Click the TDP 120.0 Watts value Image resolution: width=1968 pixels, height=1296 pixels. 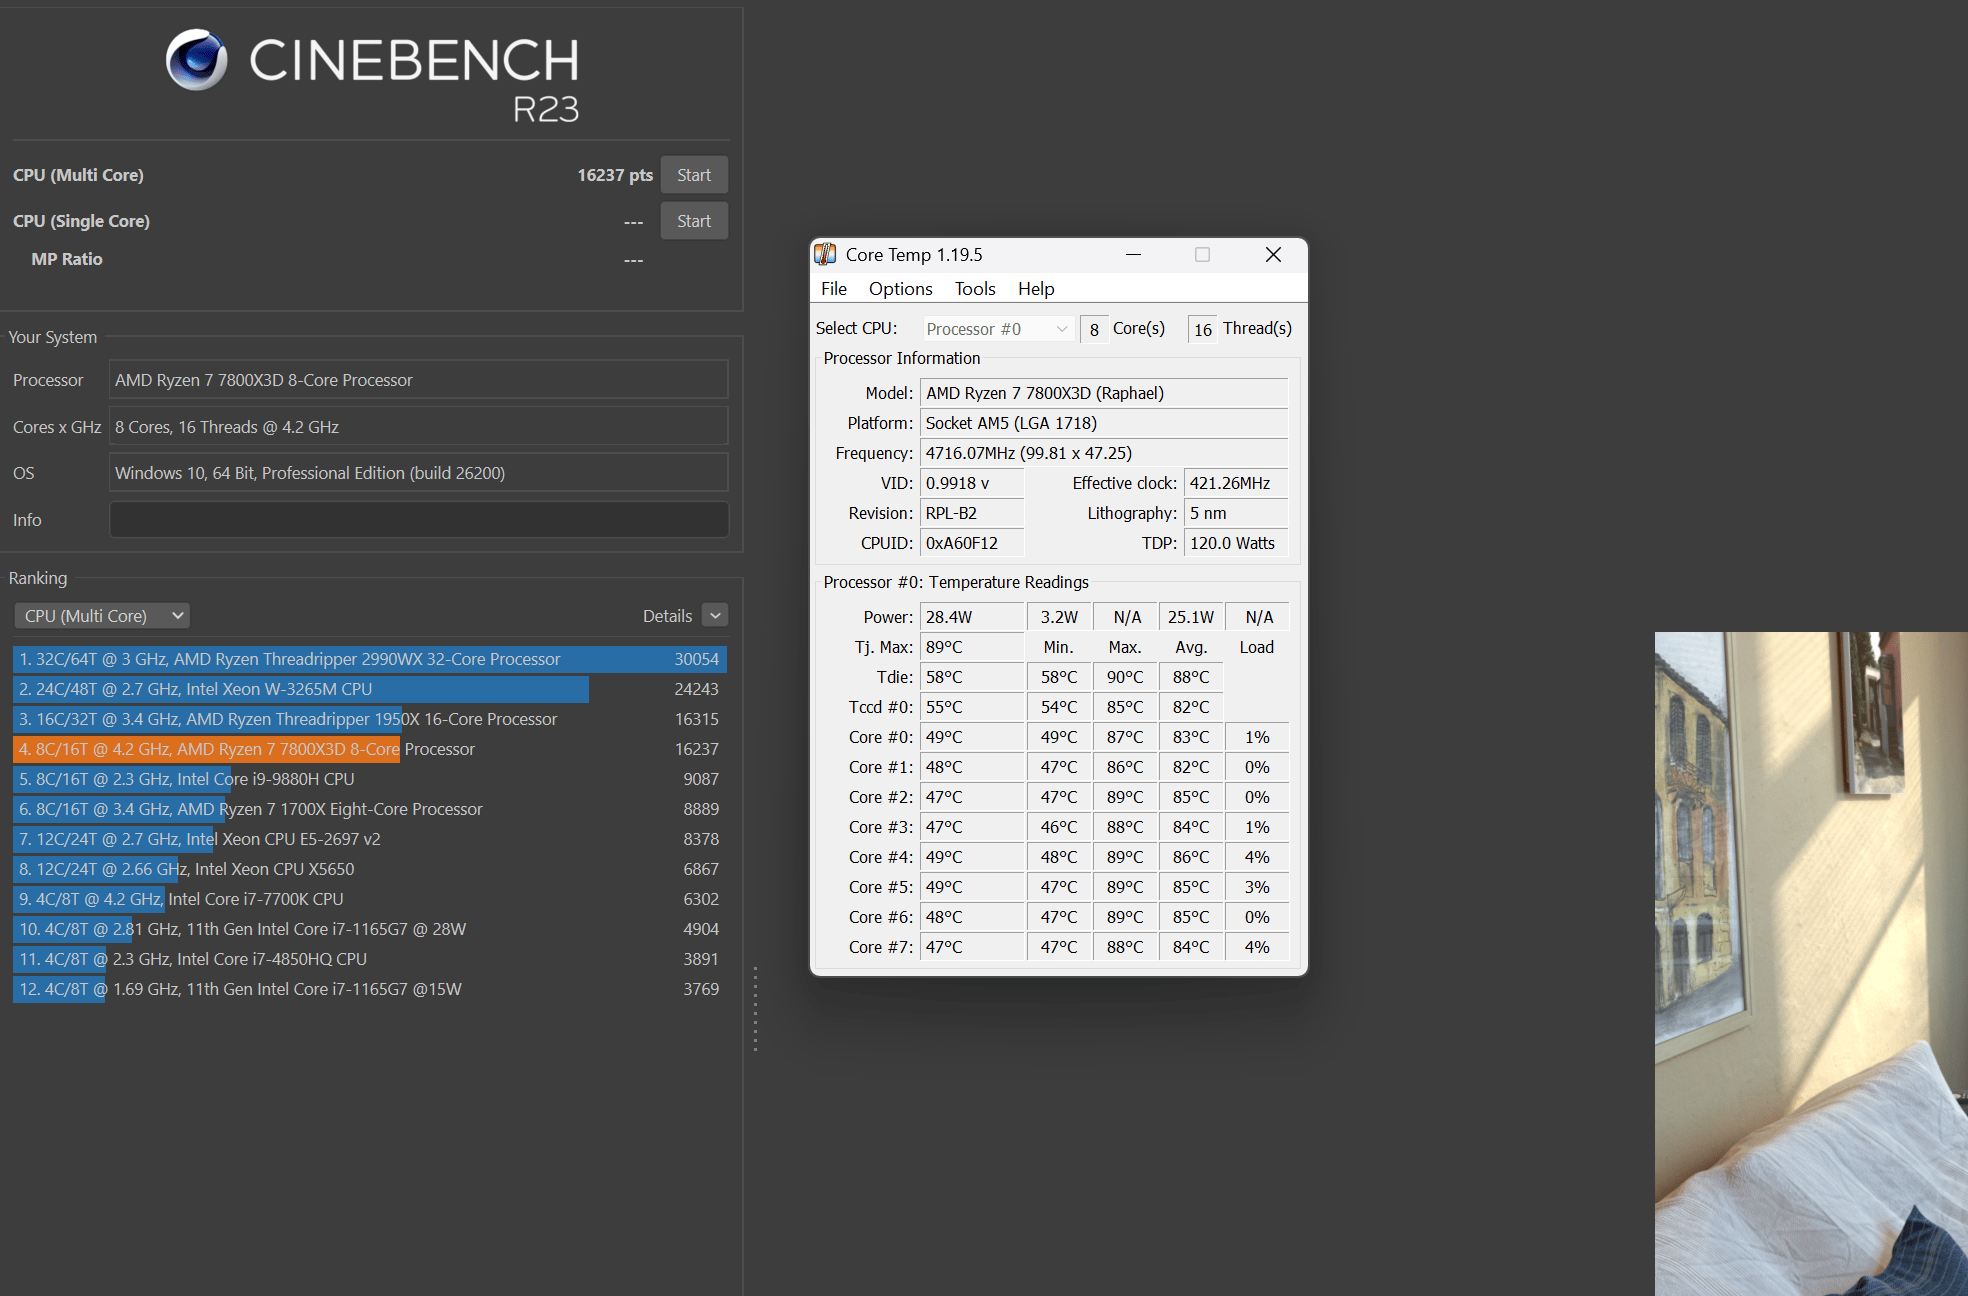[1236, 543]
